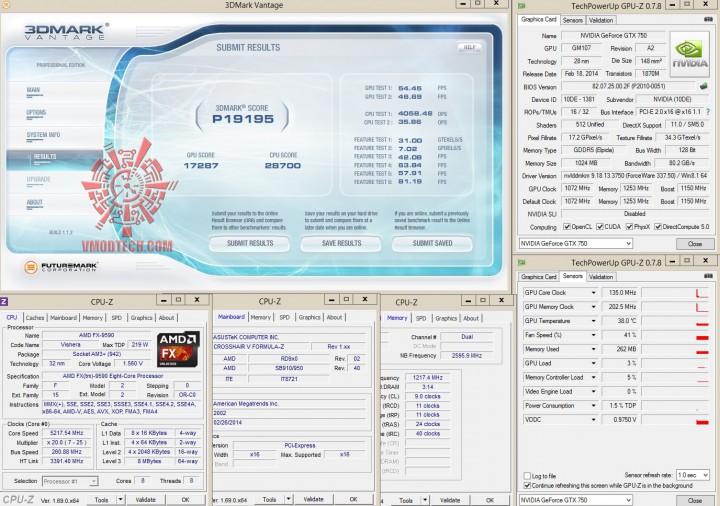Click the Driver Version field in GPU-Z
Screen dimensions: 720x506
pyautogui.click(x=635, y=176)
